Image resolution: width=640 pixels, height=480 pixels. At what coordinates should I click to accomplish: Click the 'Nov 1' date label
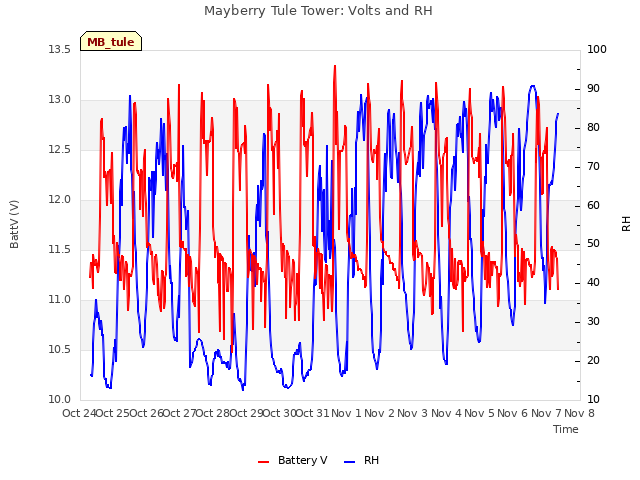point(346,413)
